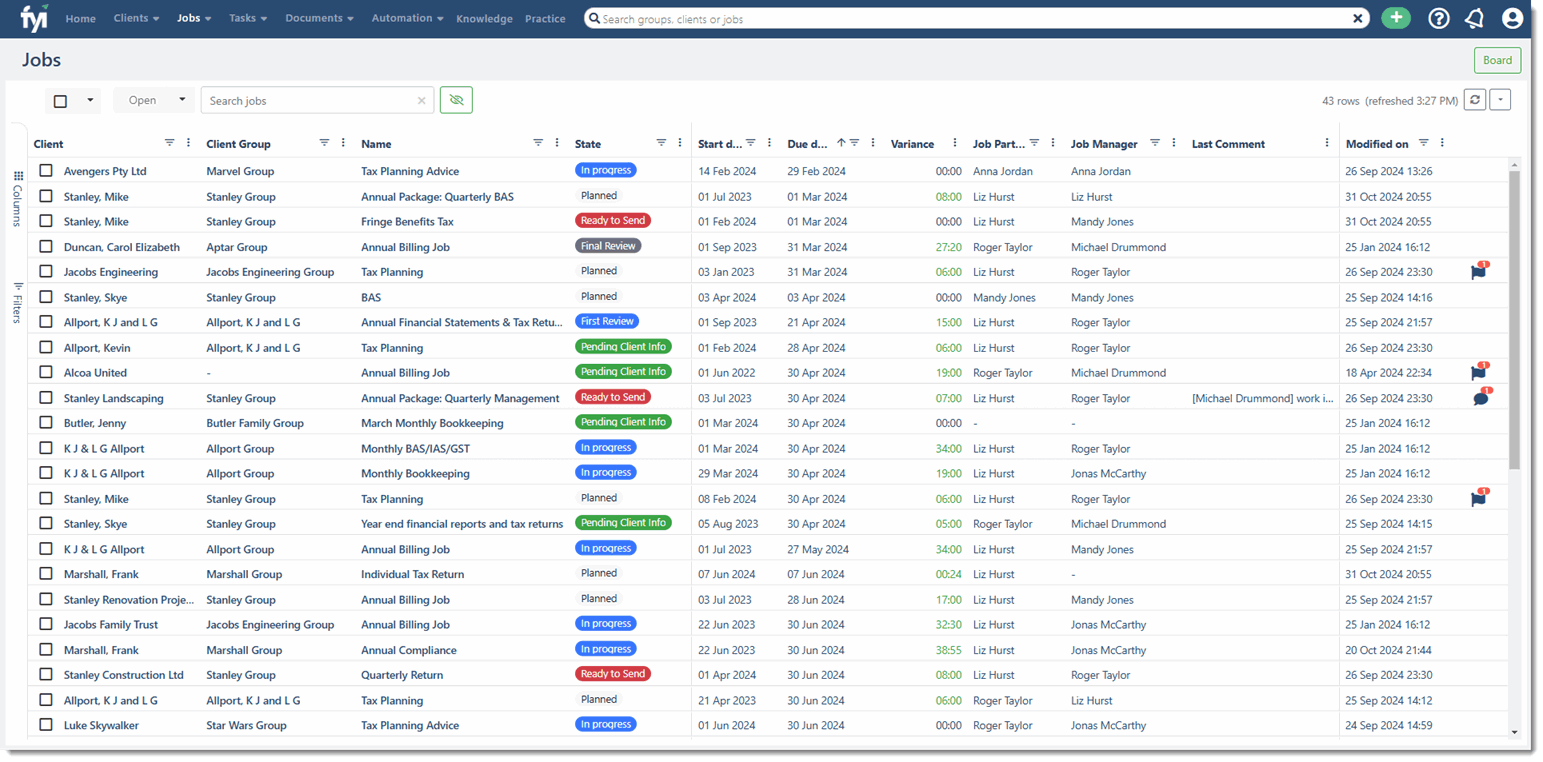Open the Client column options menu

pyautogui.click(x=189, y=143)
